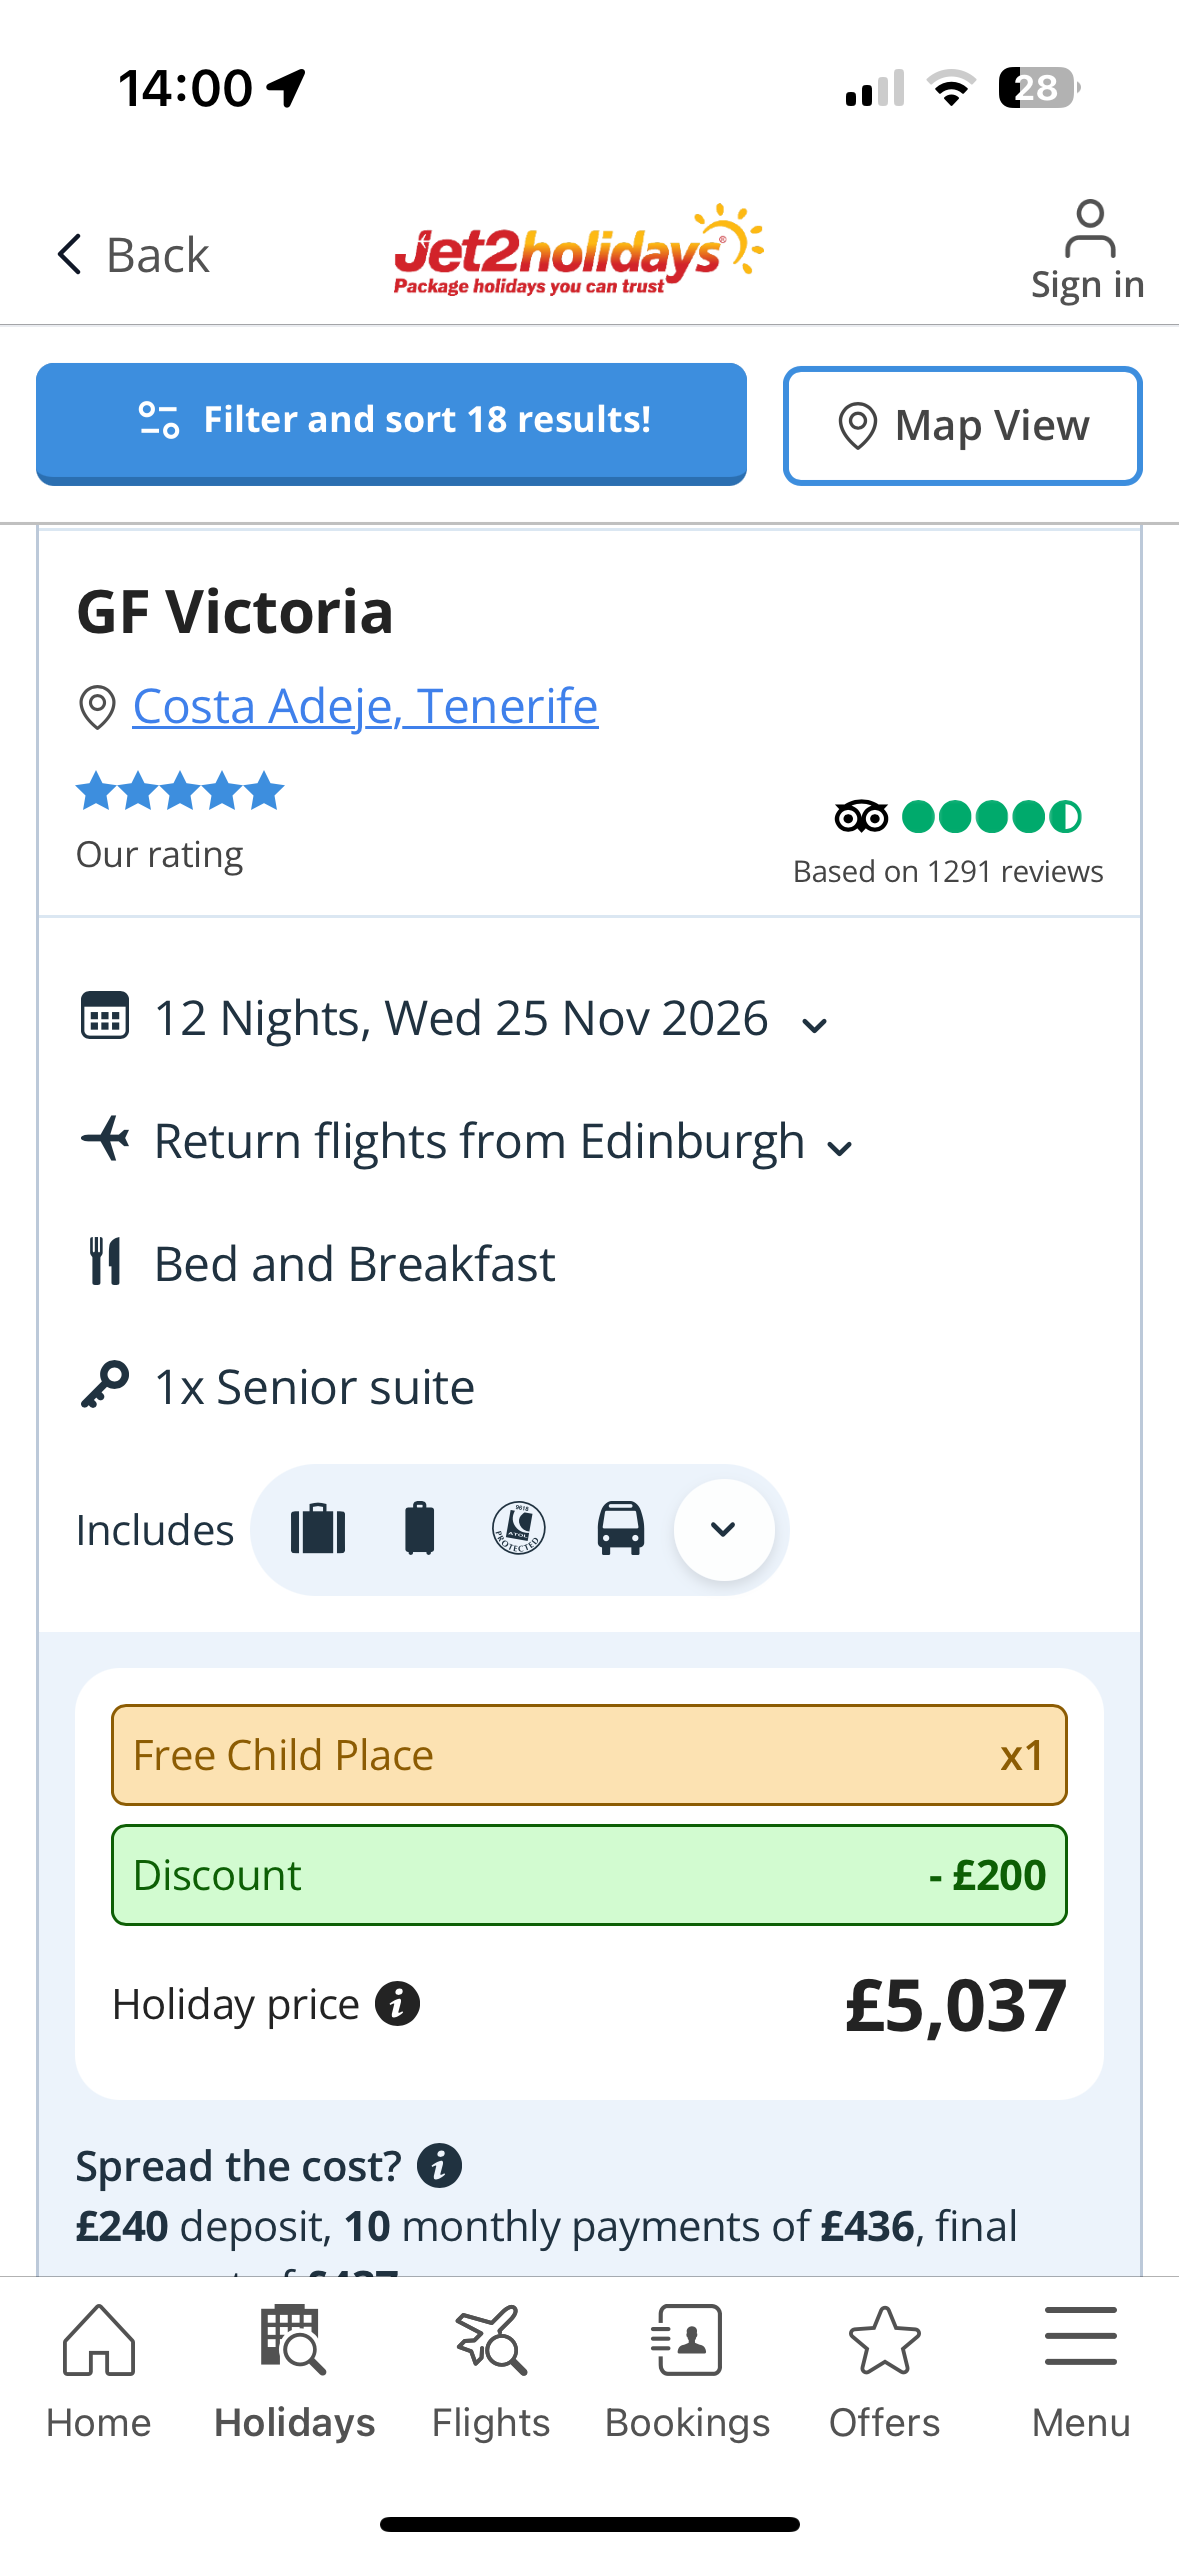Switch to the Flights tab
The image size is (1179, 2556).
point(491,2372)
